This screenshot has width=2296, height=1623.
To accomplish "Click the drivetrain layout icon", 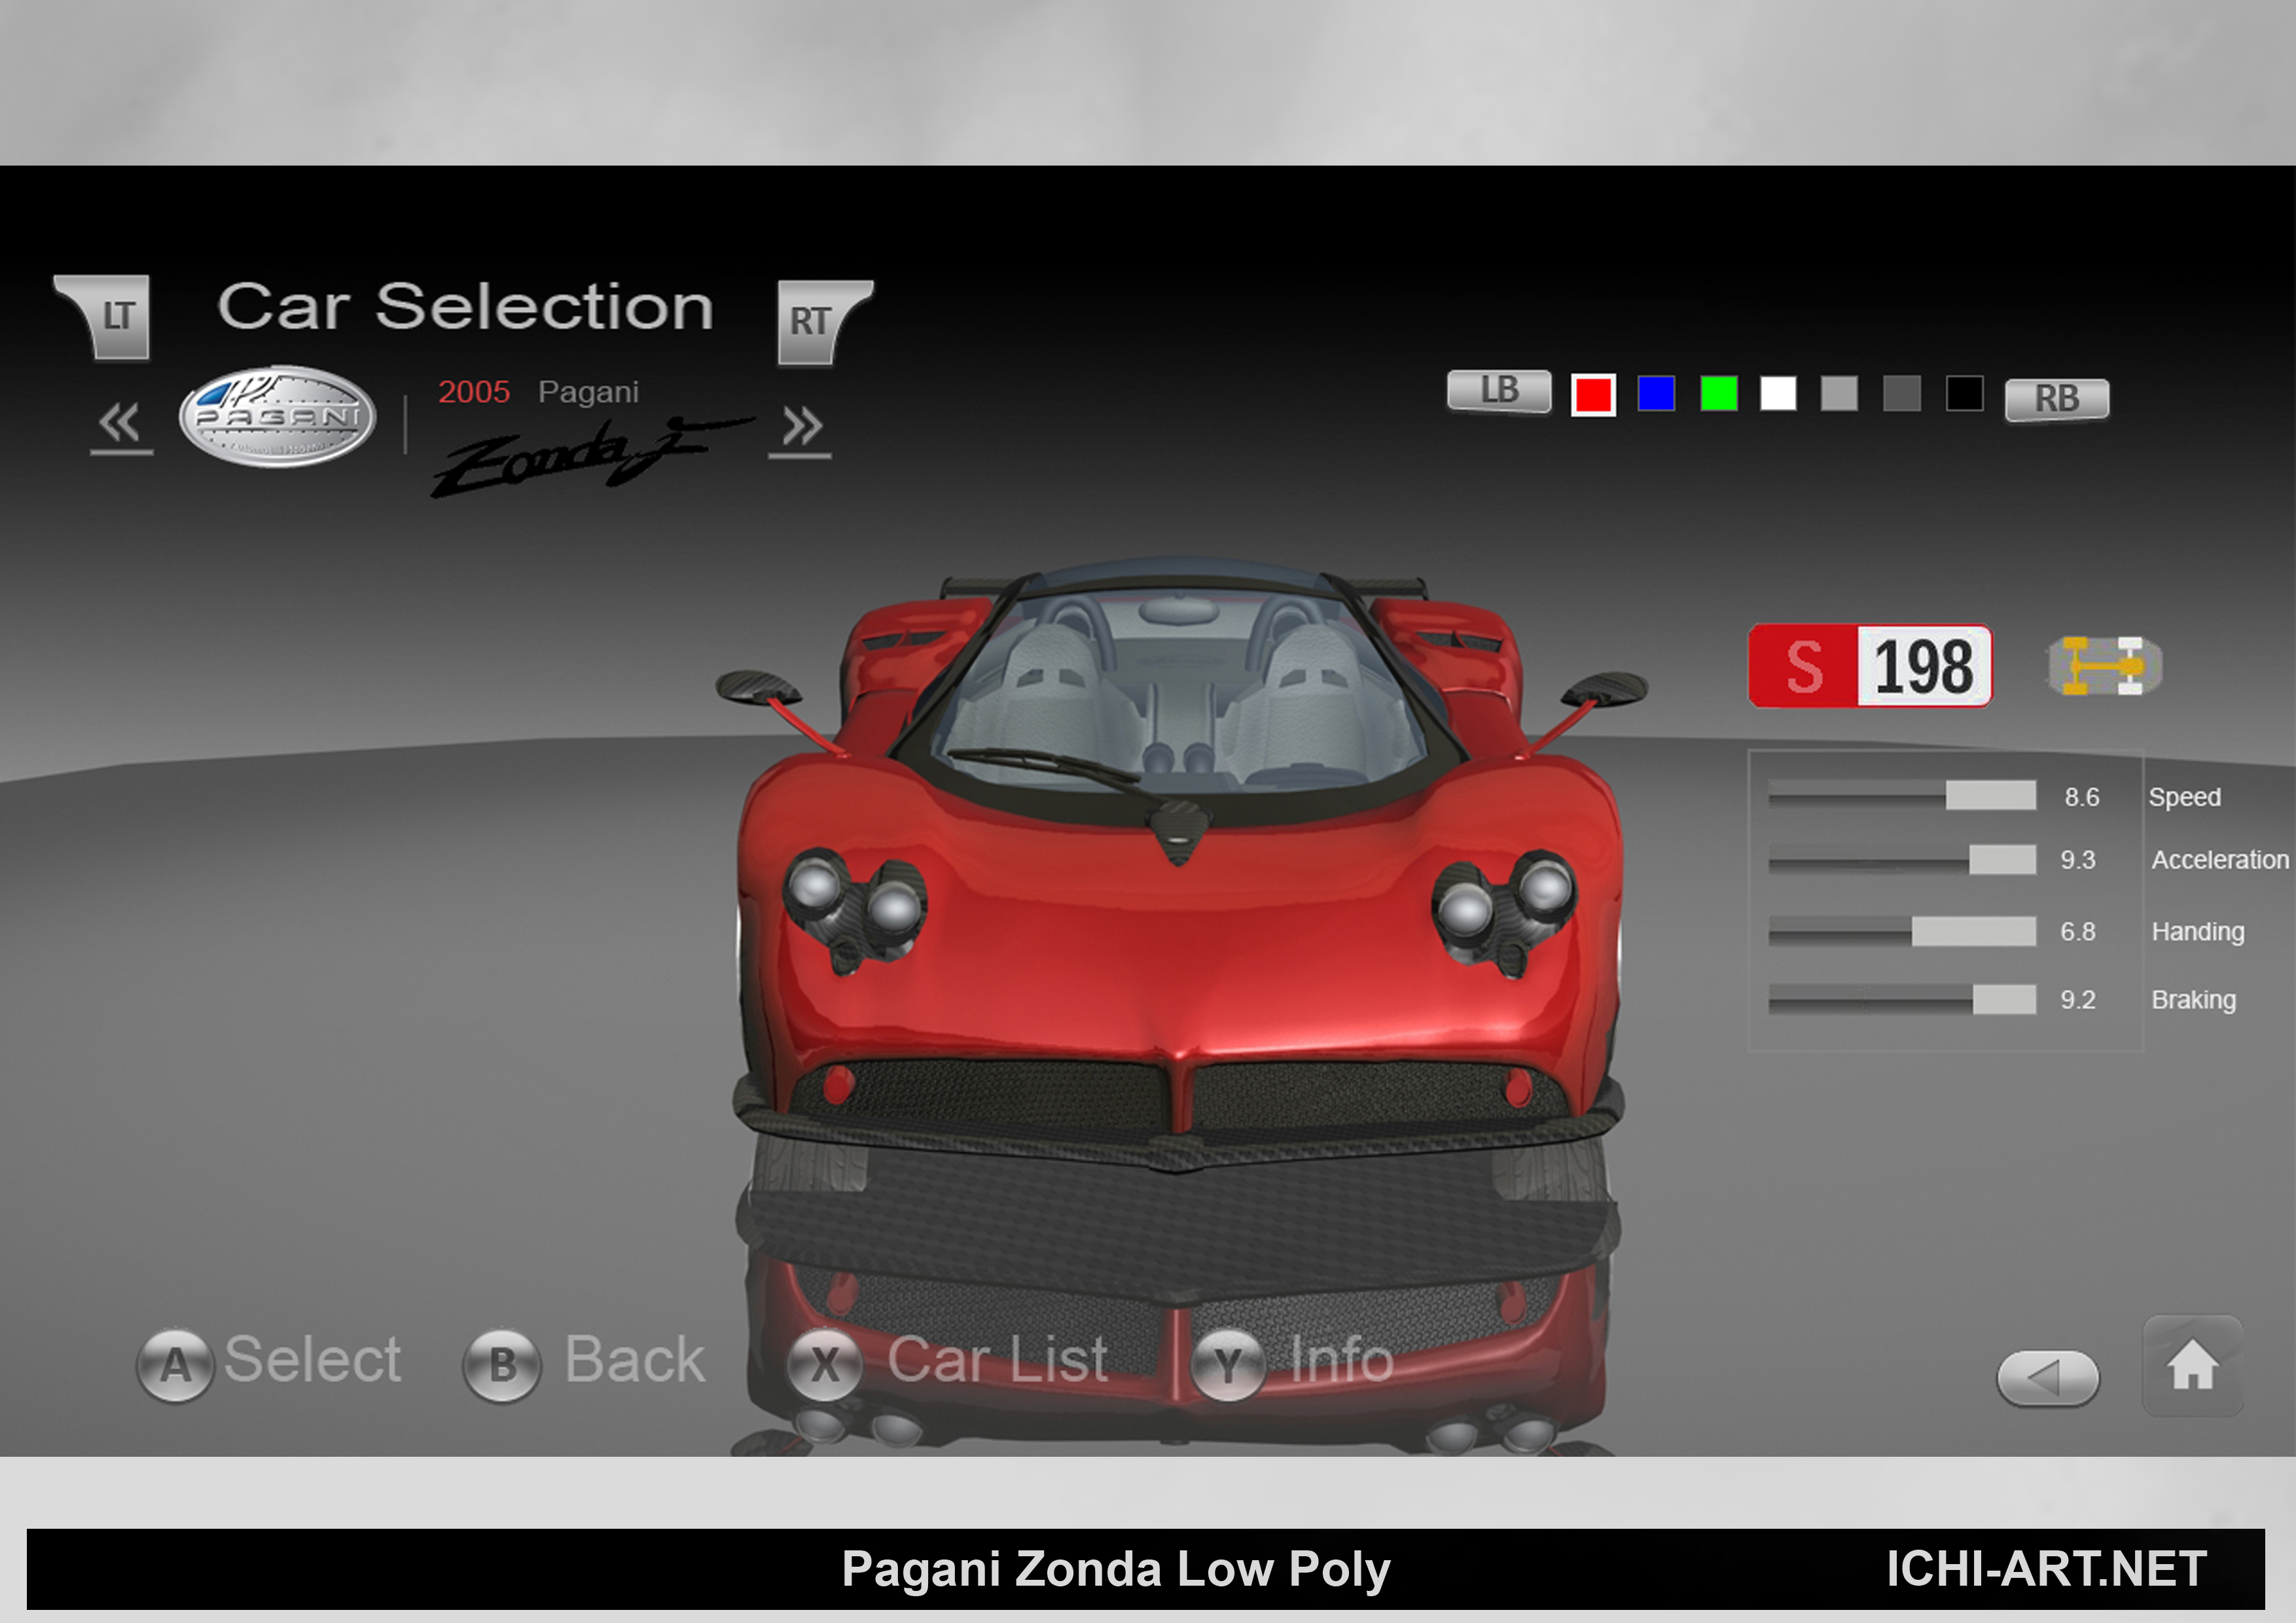I will [x=2104, y=665].
